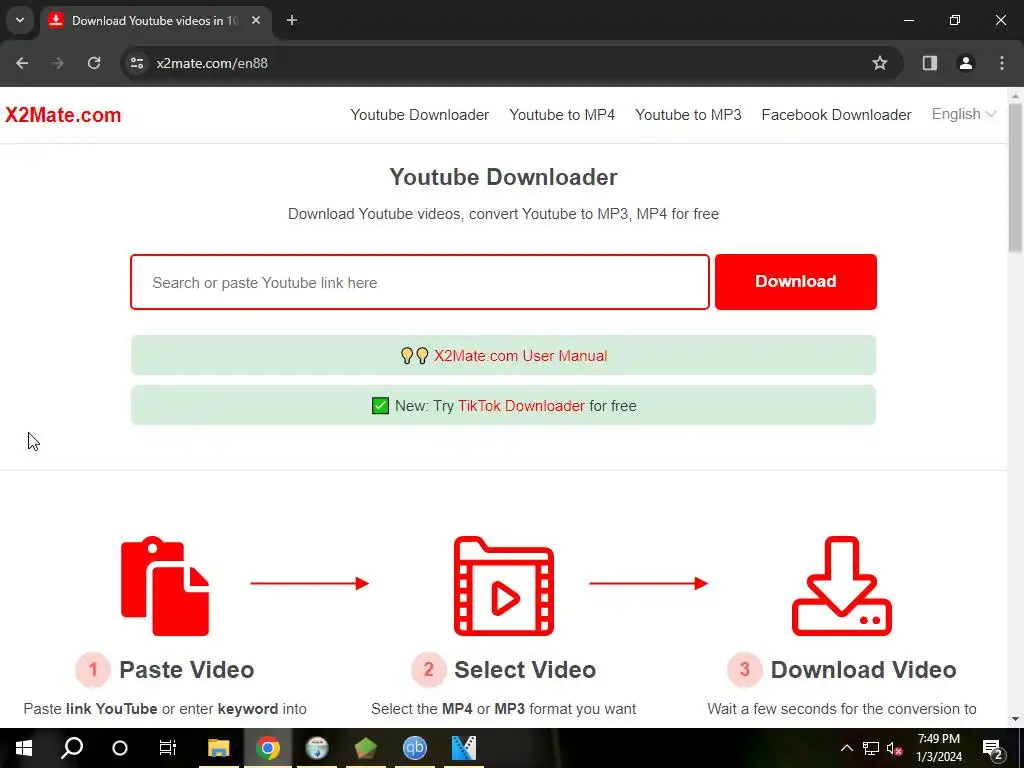
Task: Open the Chrome profile icon
Action: click(965, 63)
